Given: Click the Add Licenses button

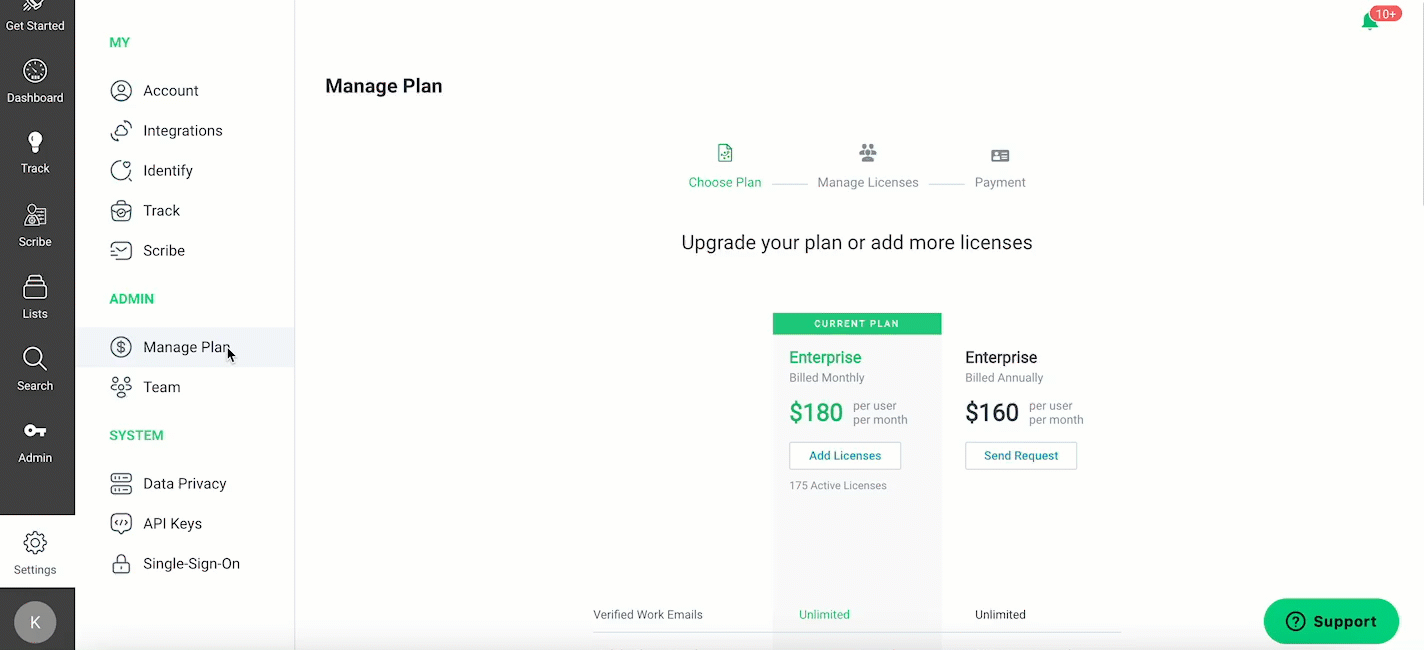Looking at the screenshot, I should [845, 456].
